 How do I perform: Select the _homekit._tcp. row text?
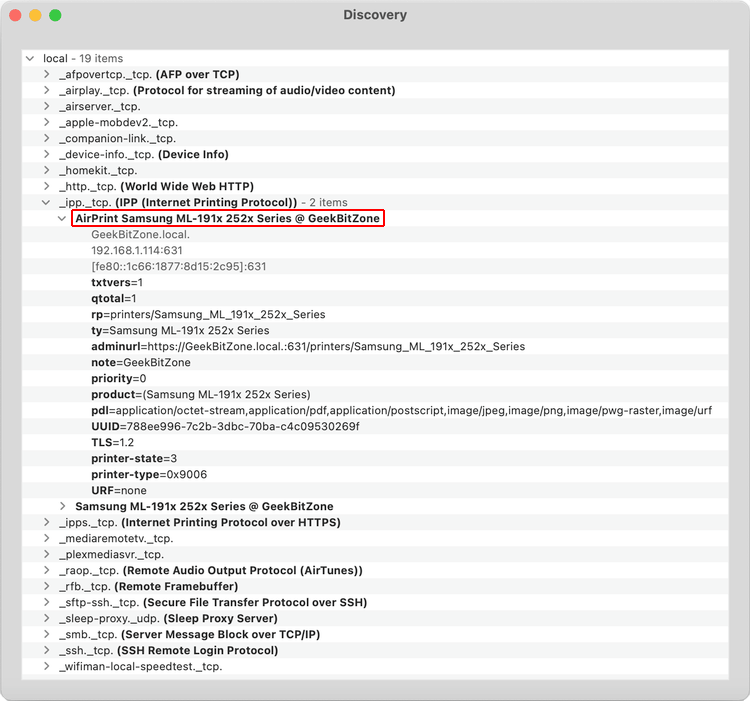pyautogui.click(x=98, y=171)
